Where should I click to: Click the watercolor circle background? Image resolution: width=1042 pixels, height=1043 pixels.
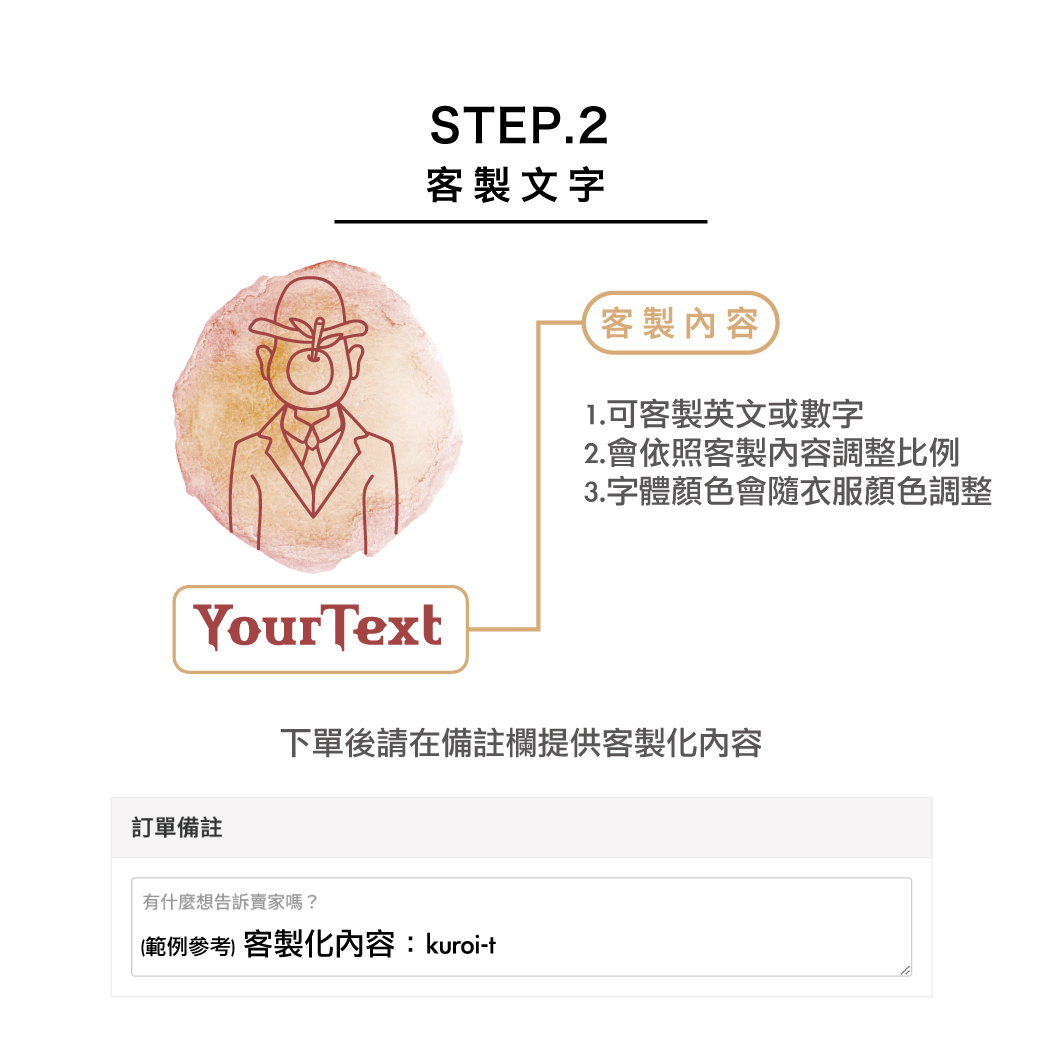[317, 415]
